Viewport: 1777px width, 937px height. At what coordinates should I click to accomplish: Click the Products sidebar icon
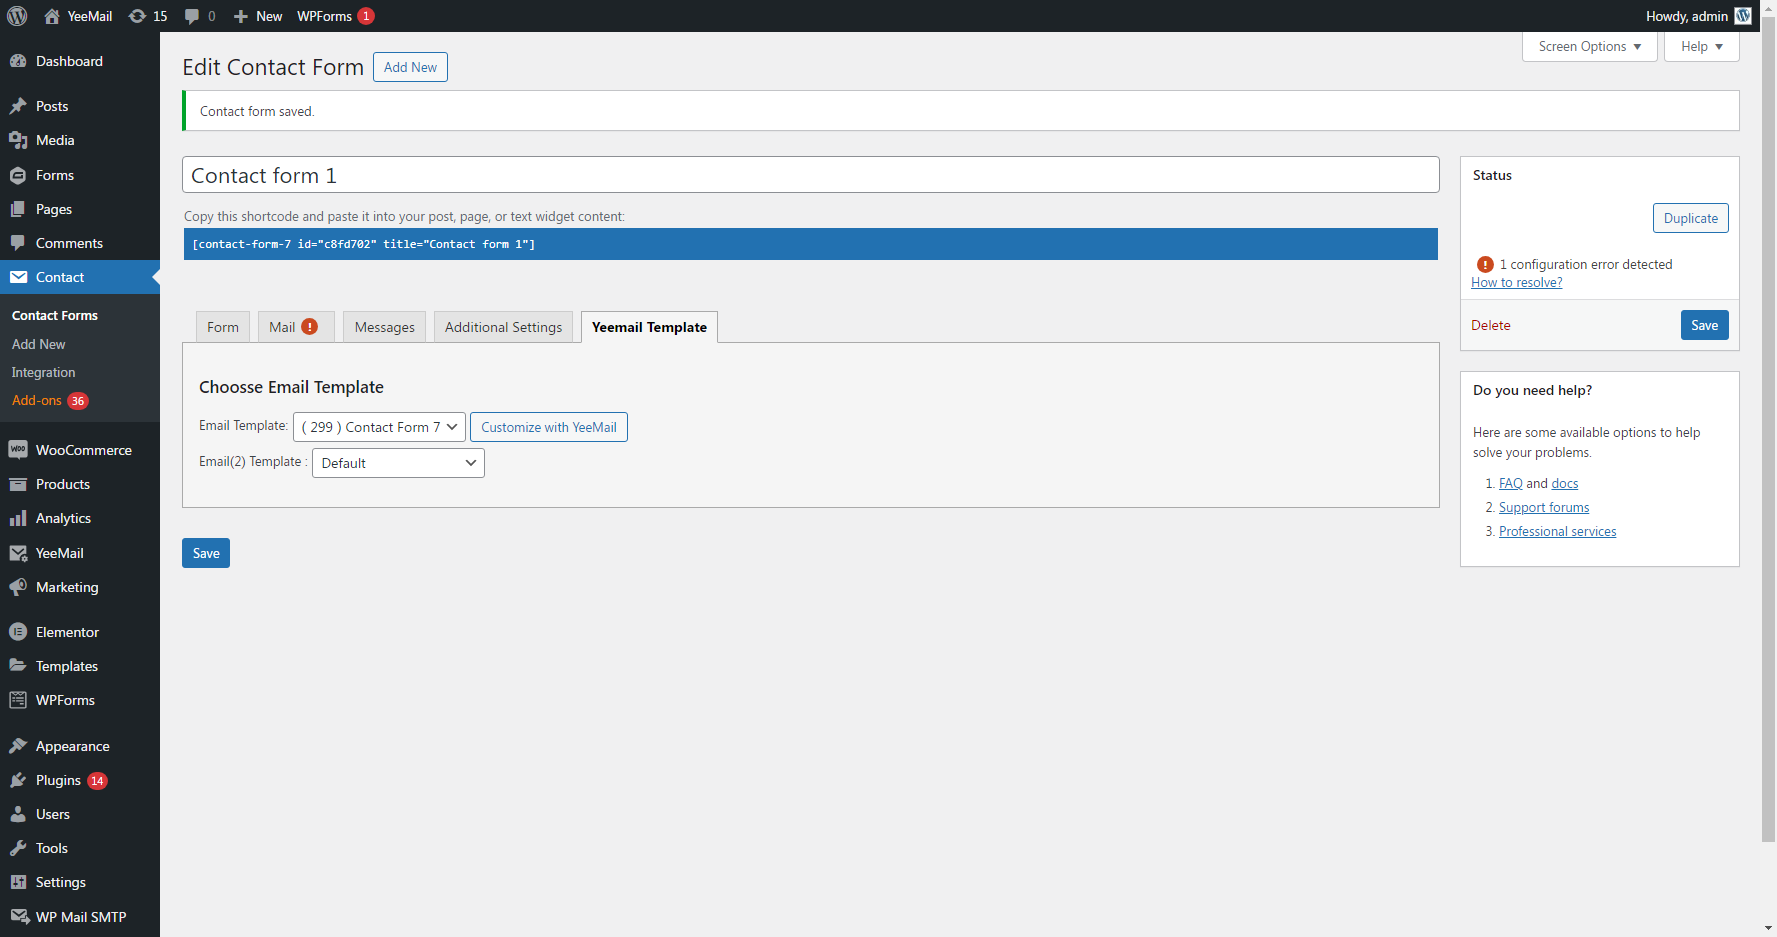coord(18,484)
